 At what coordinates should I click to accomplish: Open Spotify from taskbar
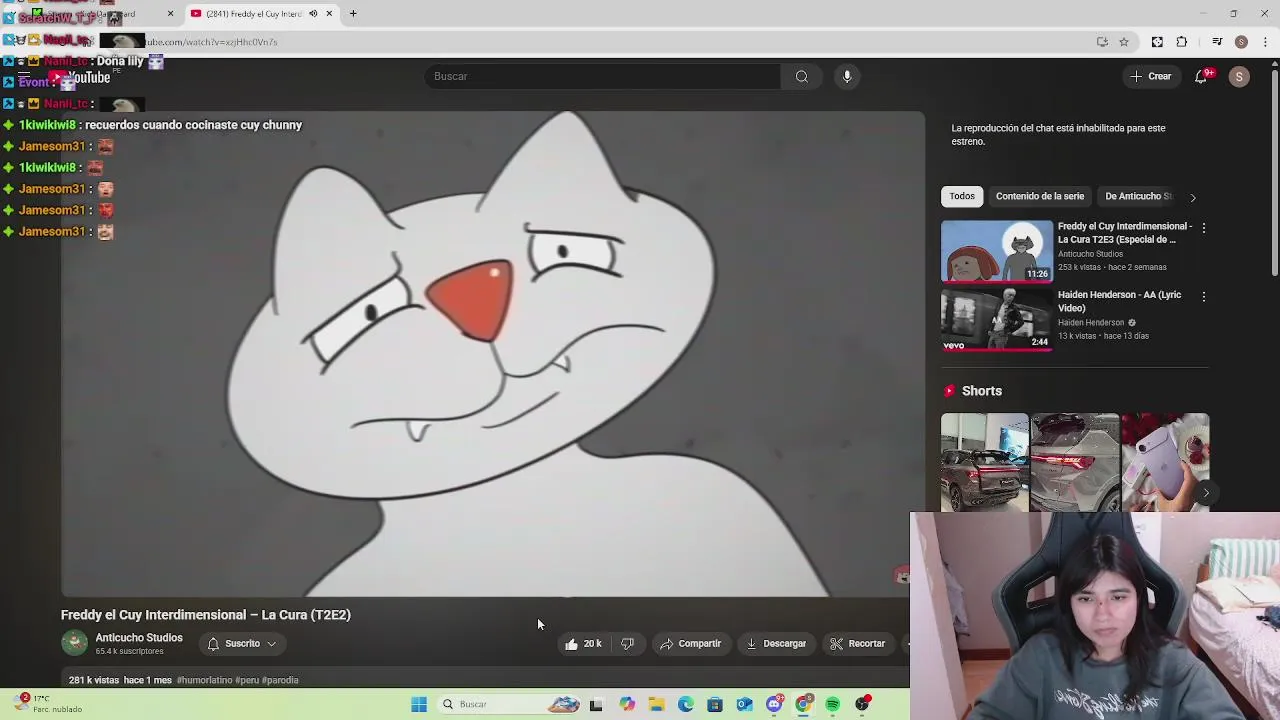[832, 705]
